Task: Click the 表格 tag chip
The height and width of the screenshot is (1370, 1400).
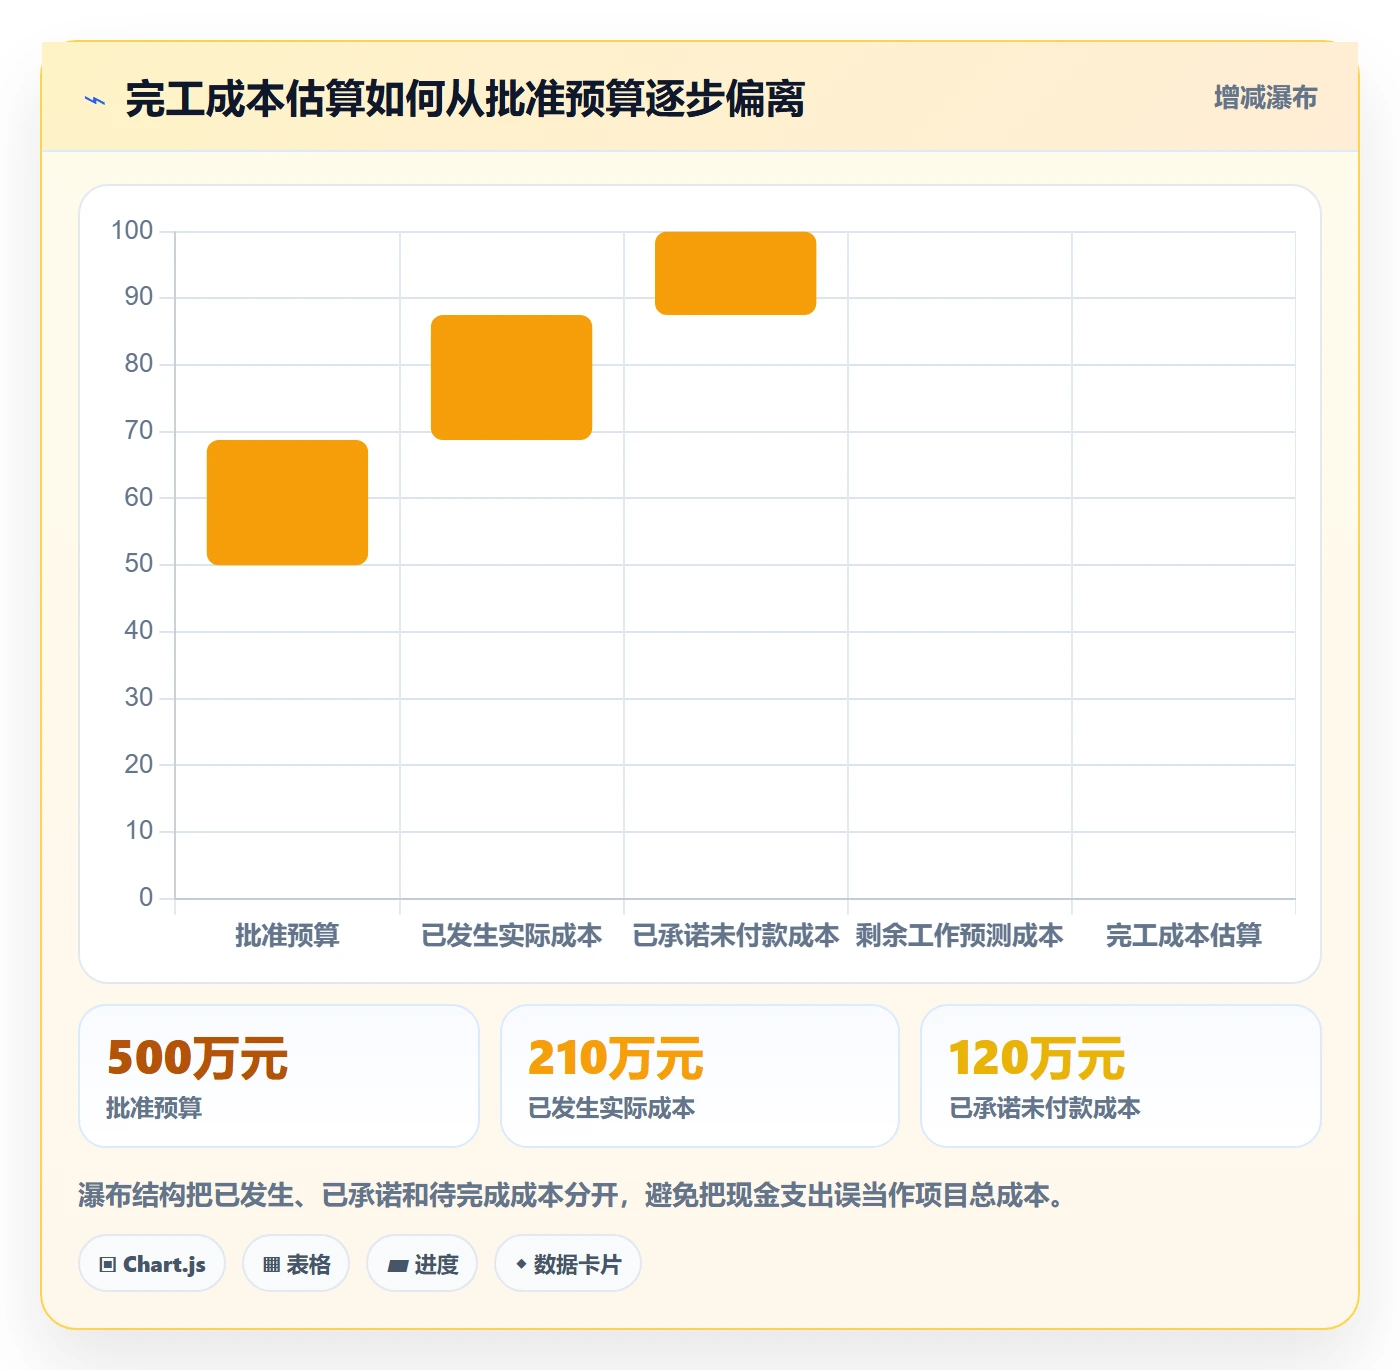Action: (296, 1264)
